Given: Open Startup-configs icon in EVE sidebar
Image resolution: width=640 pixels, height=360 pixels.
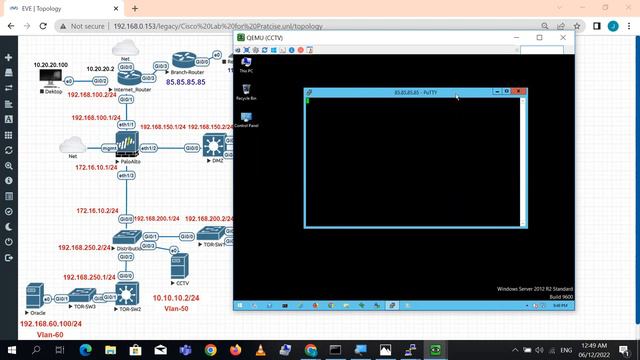Looking at the screenshot, I should coord(8,104).
